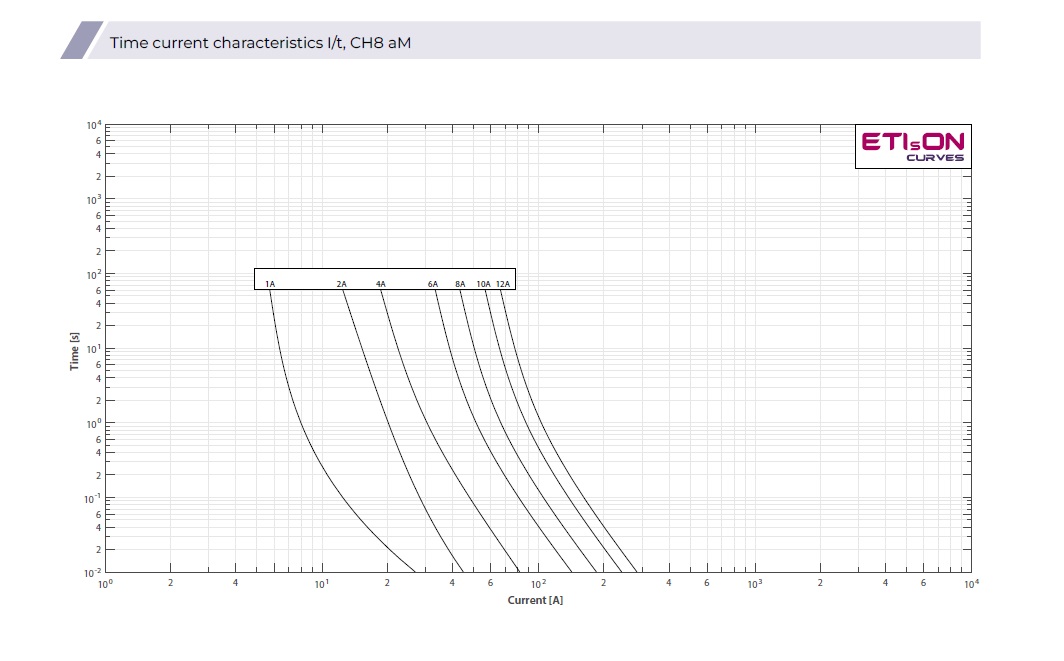Select the 4A curve label

coord(381,284)
